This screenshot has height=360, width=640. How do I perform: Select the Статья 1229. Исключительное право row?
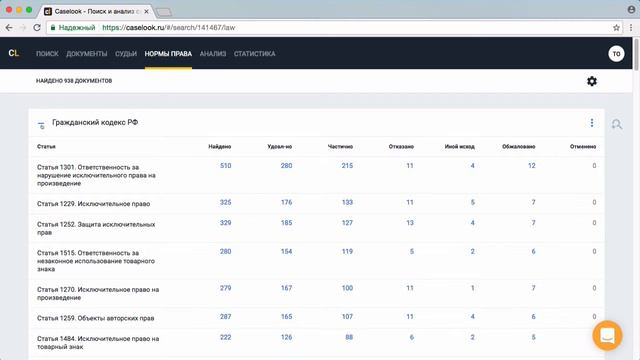pos(93,204)
